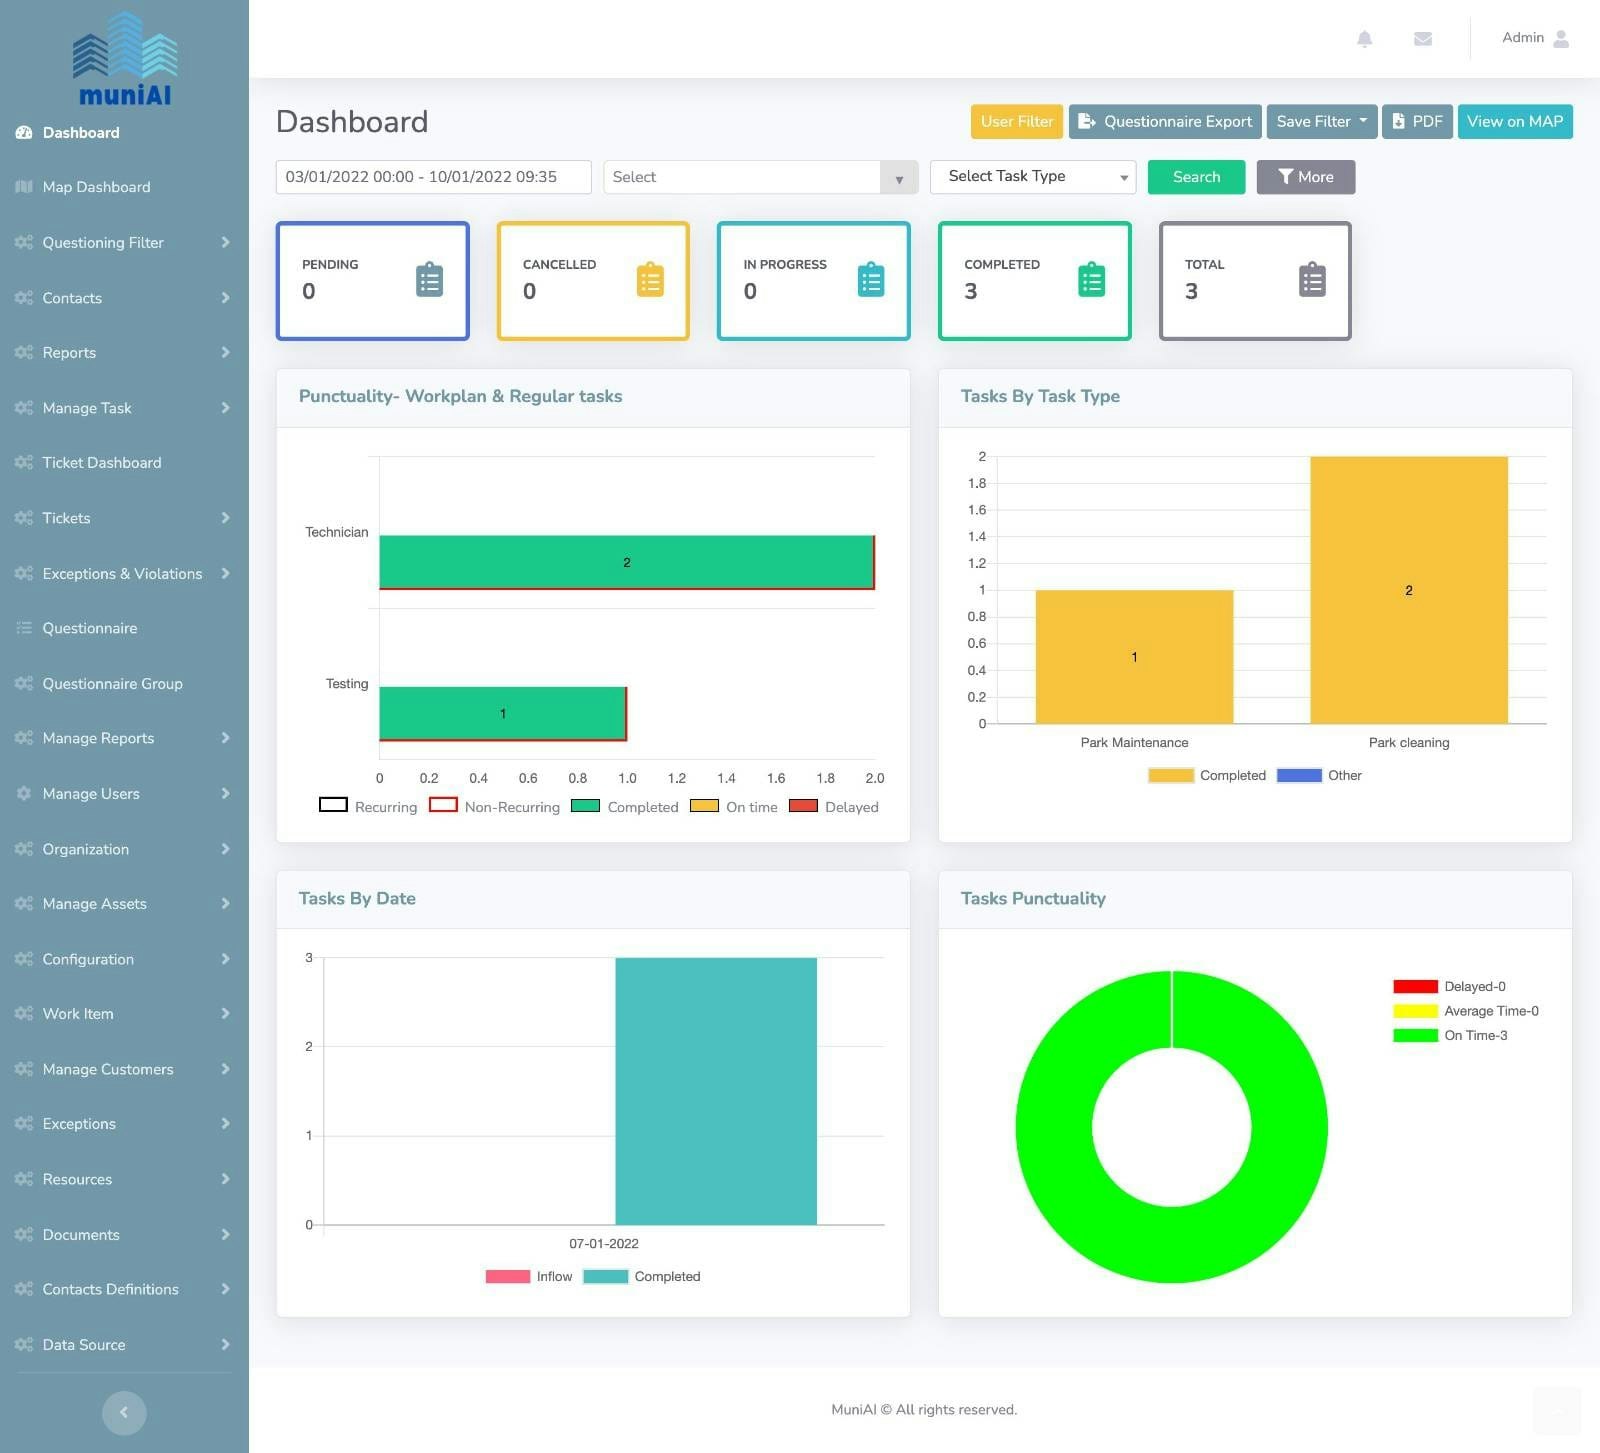Open the Select Task Type dropdown
The image size is (1600, 1453).
(x=1033, y=176)
